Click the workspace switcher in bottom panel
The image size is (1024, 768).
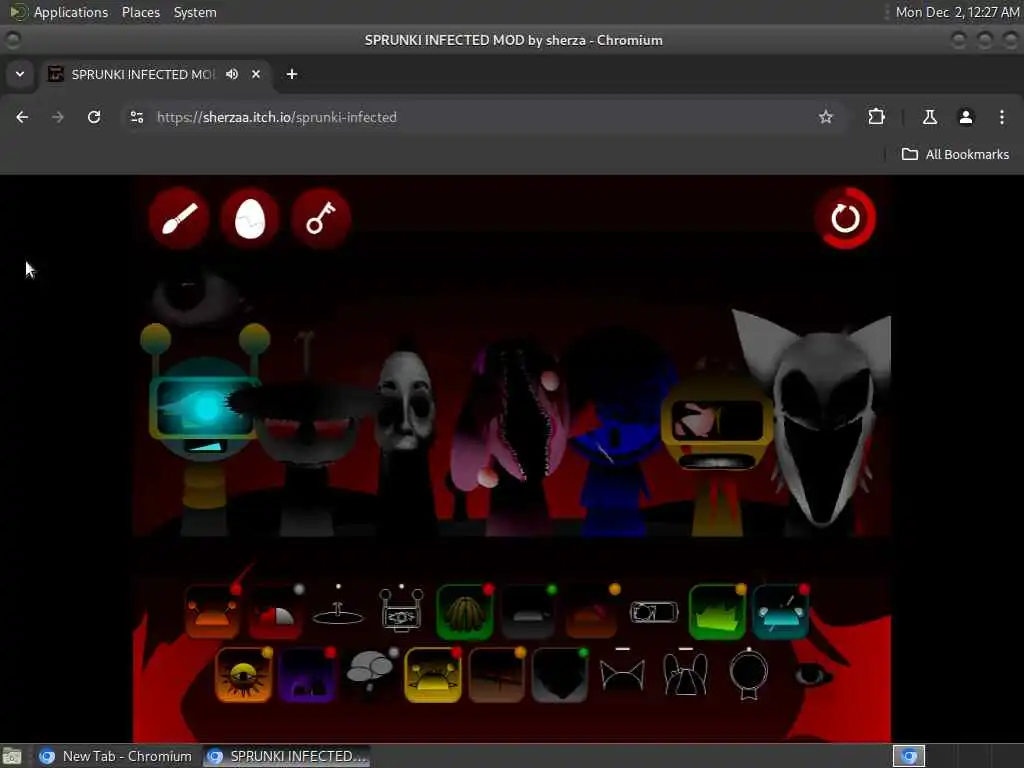pyautogui.click(x=909, y=756)
